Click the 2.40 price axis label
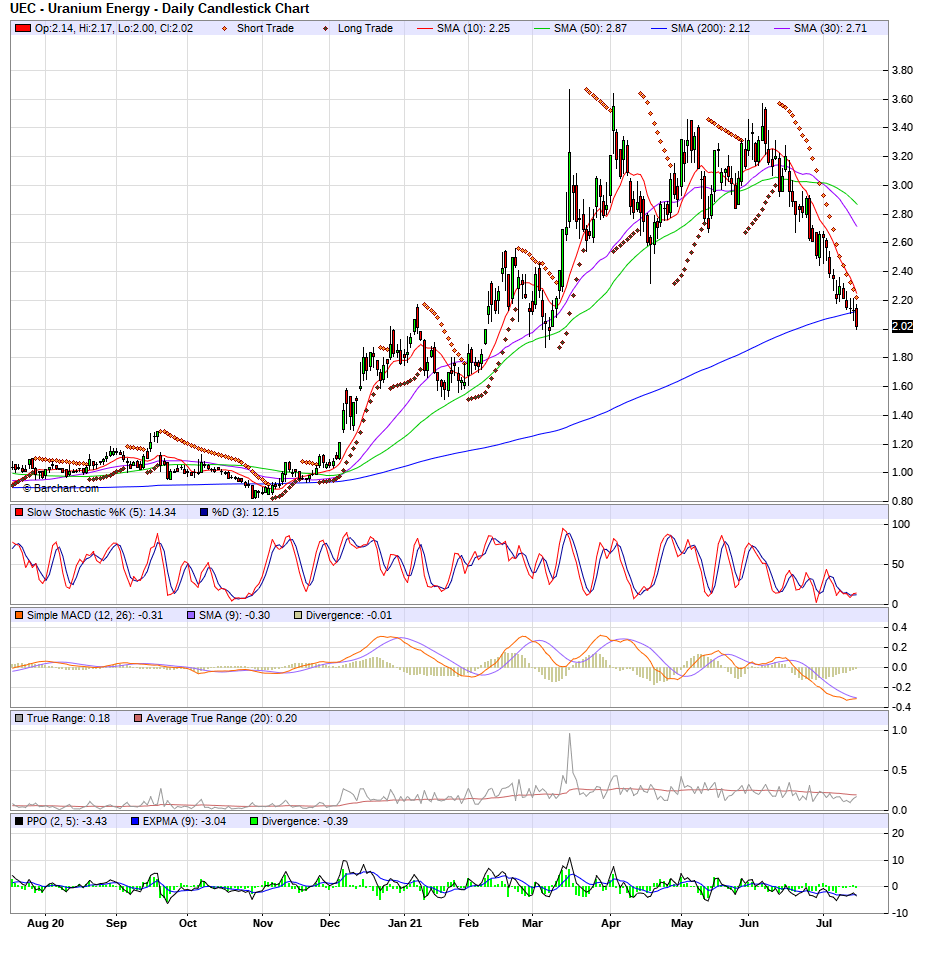This screenshot has height=954, width=930. click(902, 271)
